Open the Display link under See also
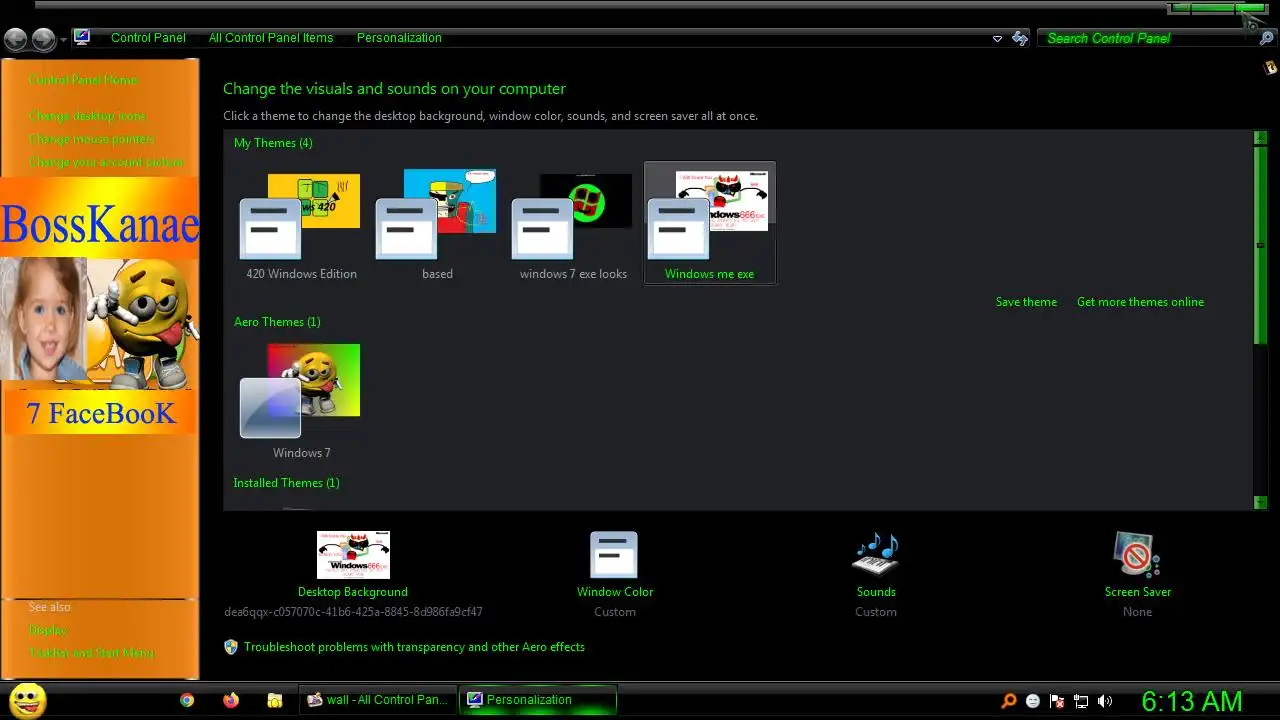This screenshot has height=720, width=1280. 48,630
